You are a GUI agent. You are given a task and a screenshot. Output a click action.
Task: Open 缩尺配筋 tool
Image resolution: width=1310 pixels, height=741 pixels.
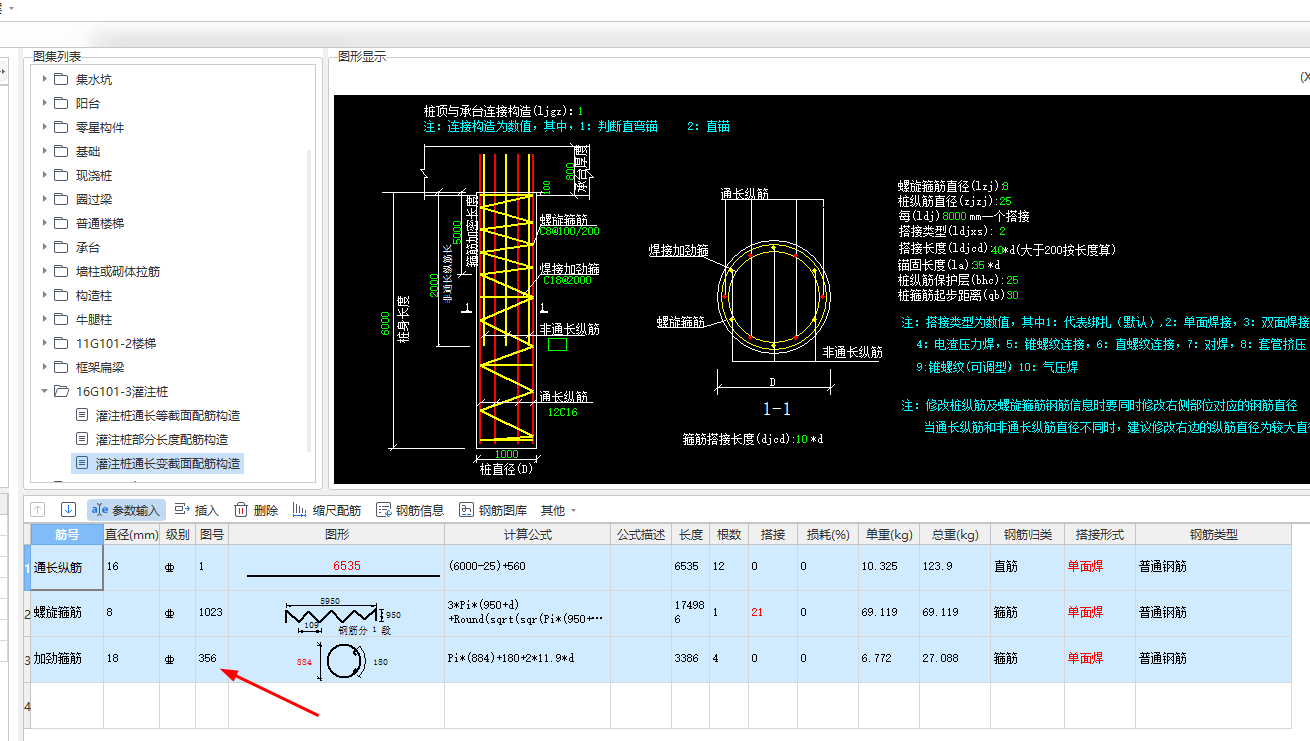327,510
